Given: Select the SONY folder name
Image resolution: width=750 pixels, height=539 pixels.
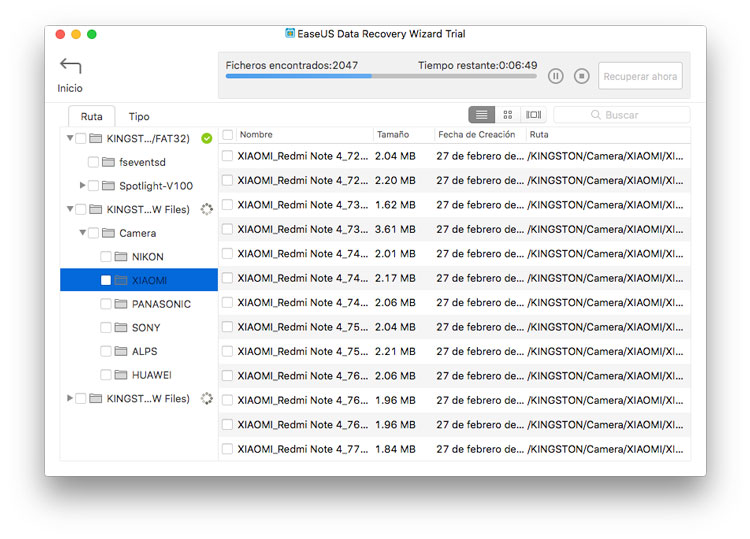Looking at the screenshot, I should click(x=146, y=328).
